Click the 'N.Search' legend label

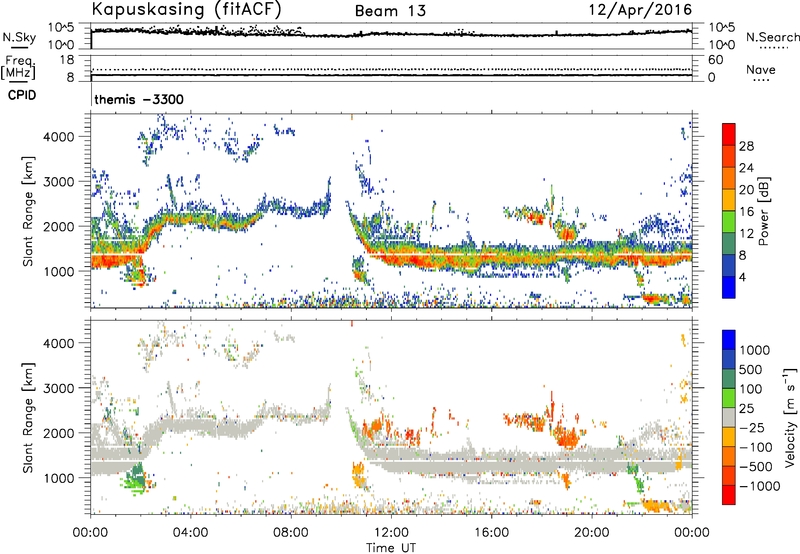click(772, 37)
